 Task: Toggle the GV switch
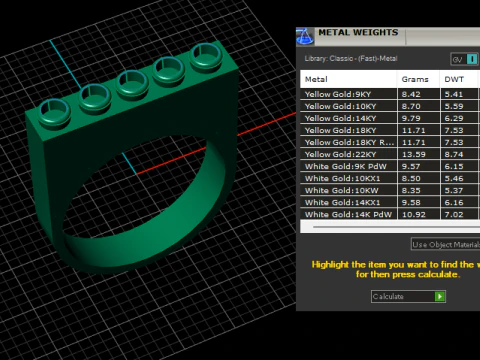pos(465,59)
